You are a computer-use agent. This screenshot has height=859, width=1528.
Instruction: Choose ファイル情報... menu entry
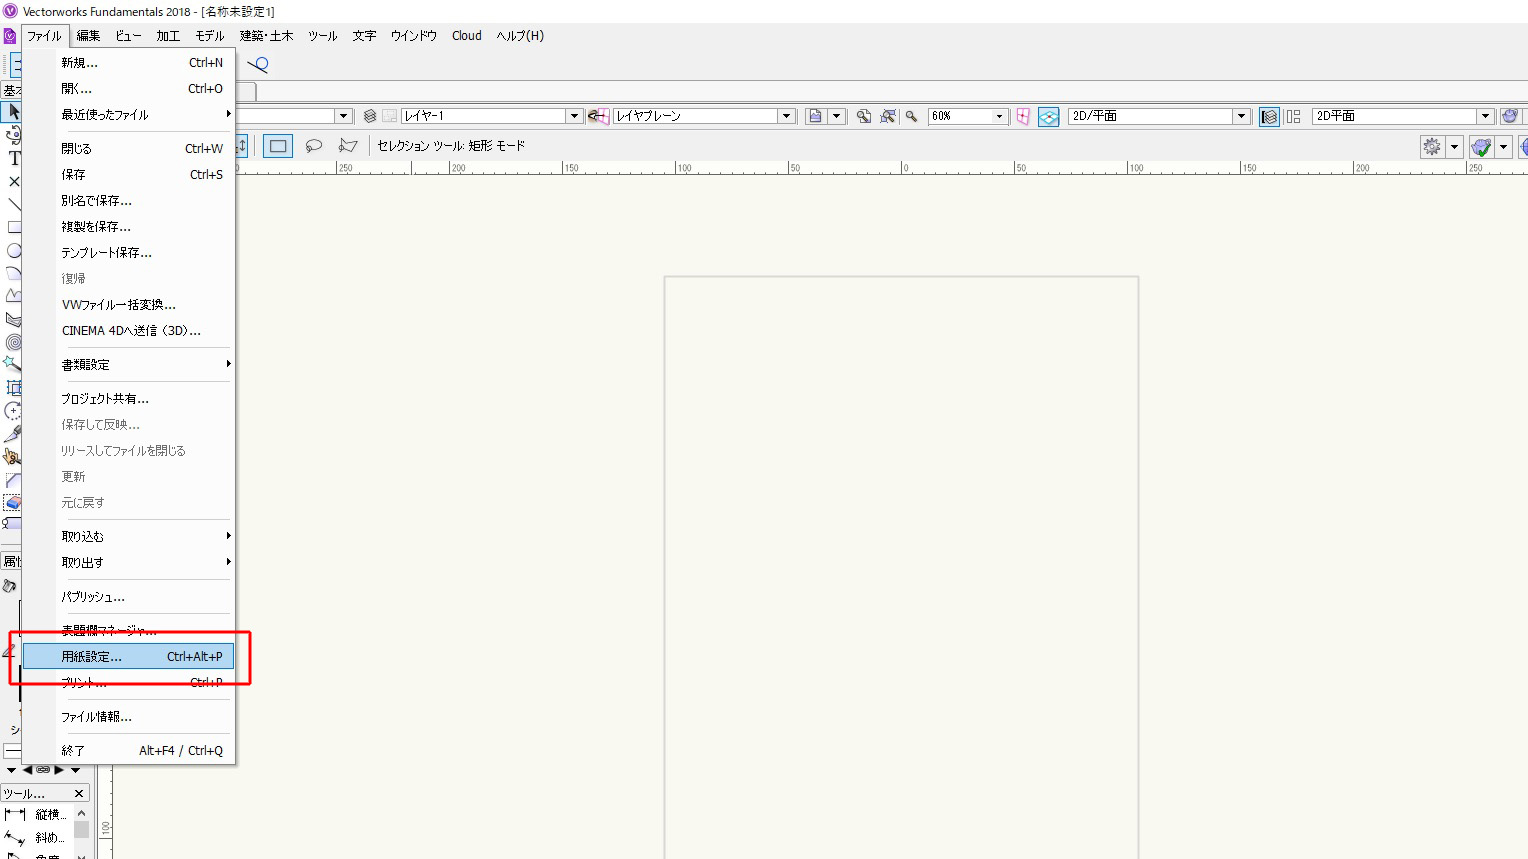(x=129, y=716)
